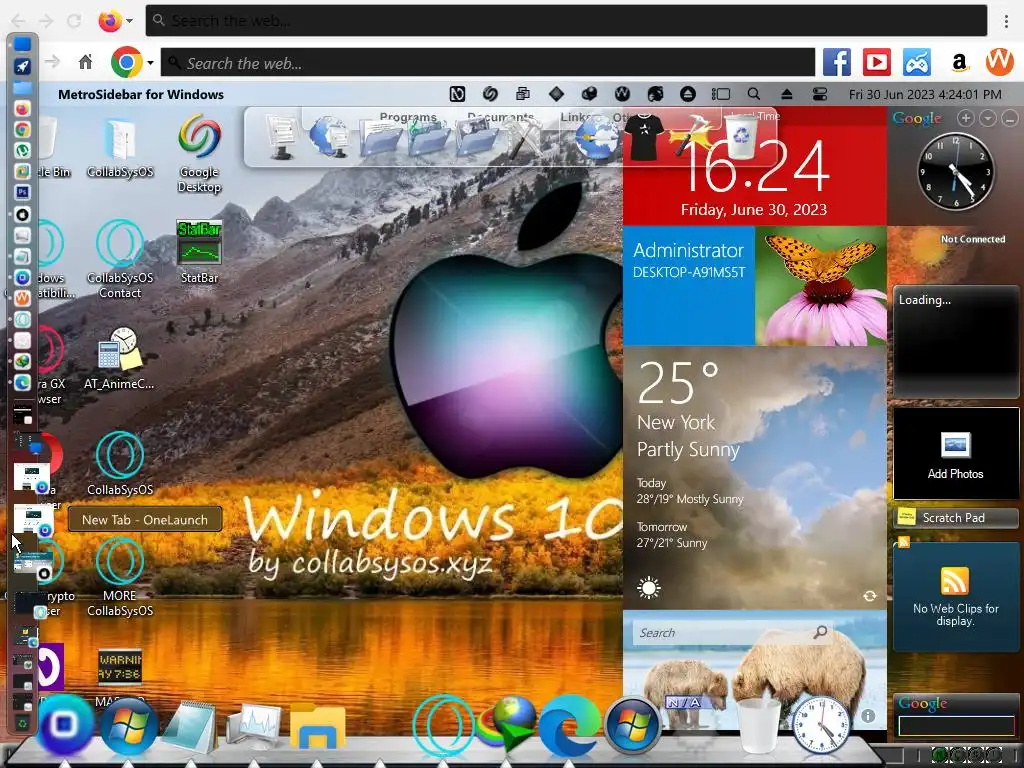Open the toggle-switch control icon in the menu bar

(x=820, y=94)
